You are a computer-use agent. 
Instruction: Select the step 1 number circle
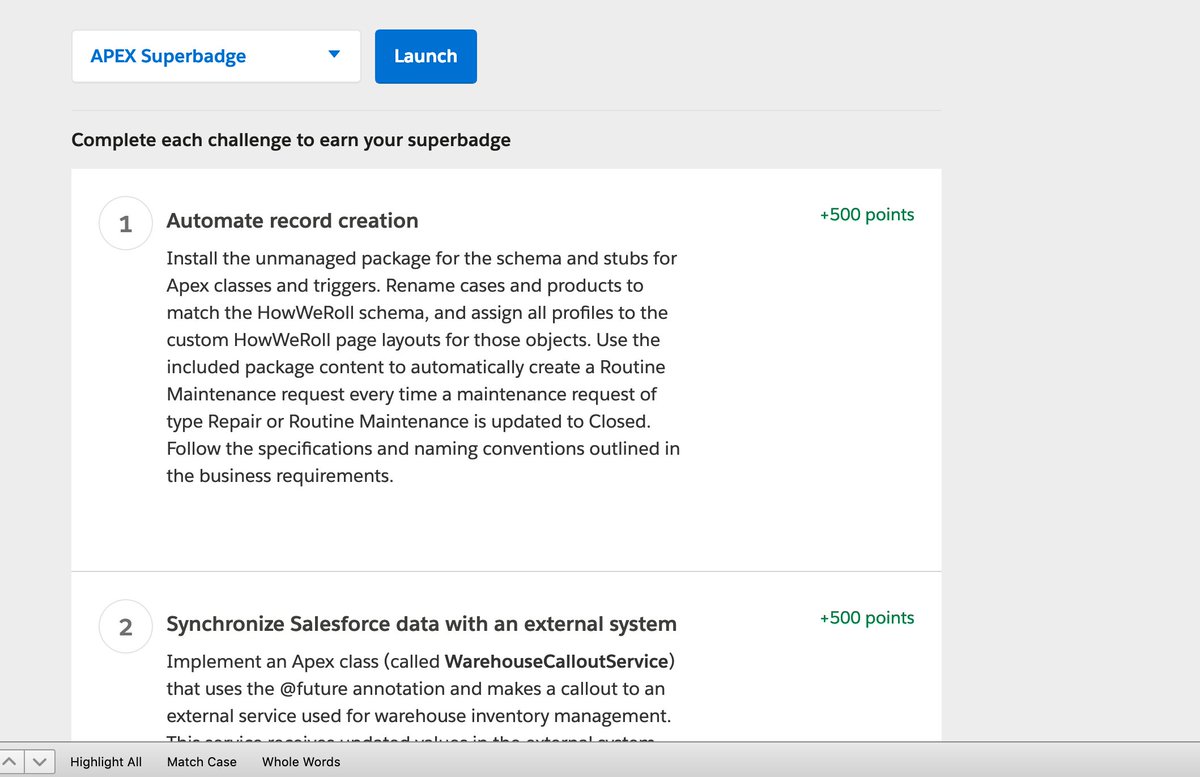tap(125, 224)
